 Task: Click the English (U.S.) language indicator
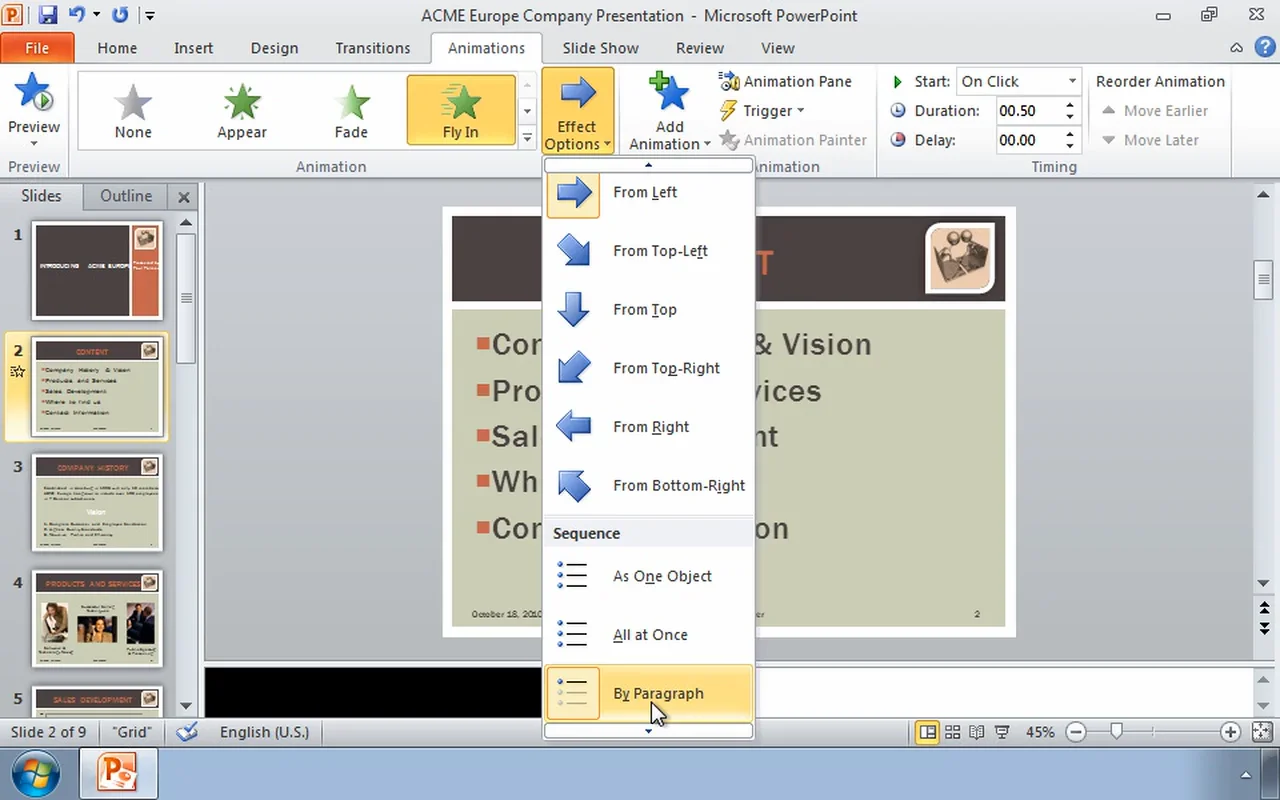[x=264, y=732]
